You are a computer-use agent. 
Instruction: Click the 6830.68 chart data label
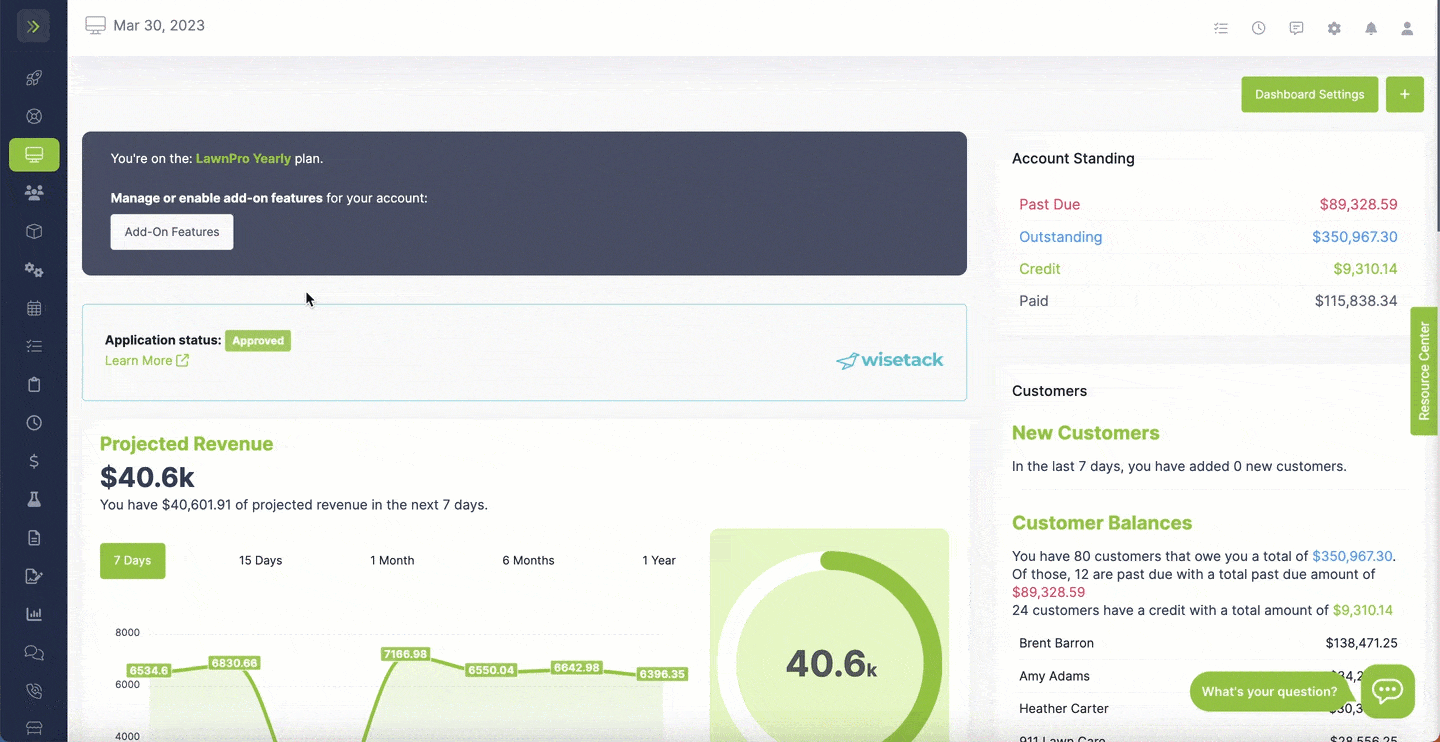(235, 663)
